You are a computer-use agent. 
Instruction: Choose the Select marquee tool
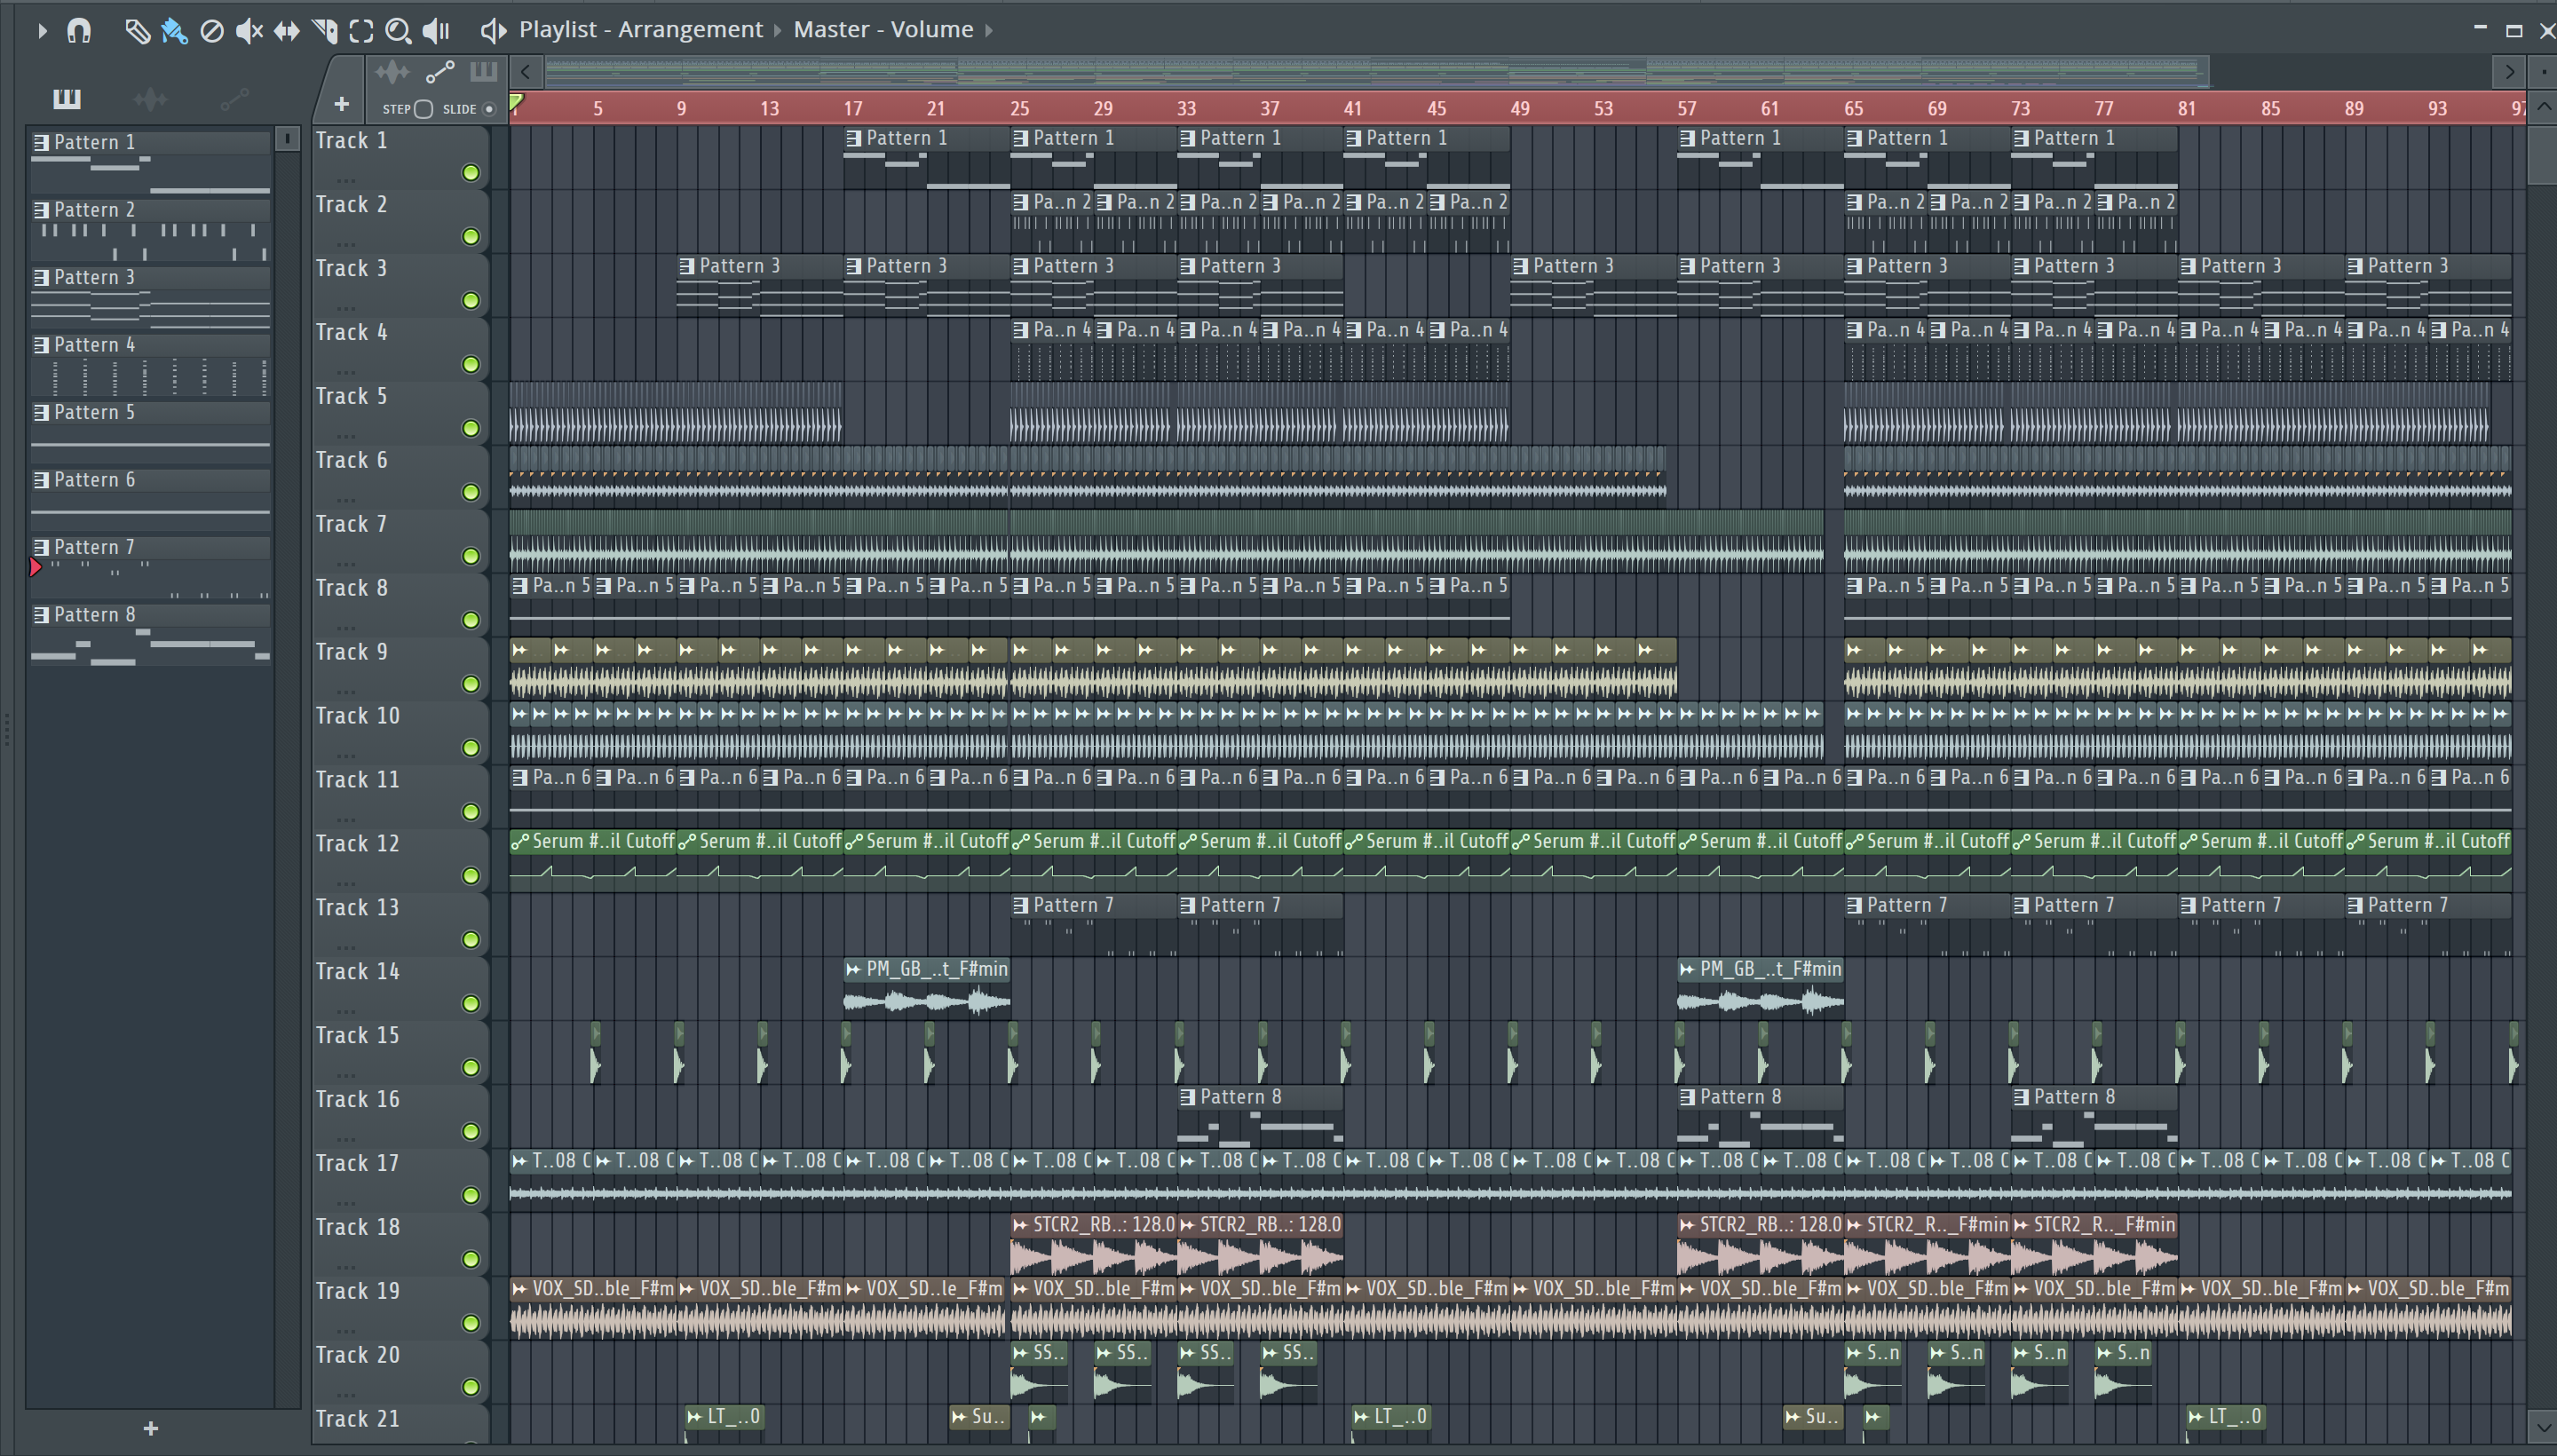click(361, 31)
